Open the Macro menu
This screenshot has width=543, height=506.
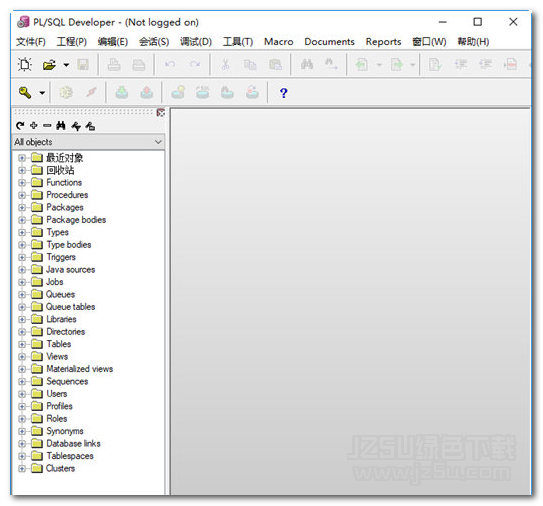click(x=278, y=42)
